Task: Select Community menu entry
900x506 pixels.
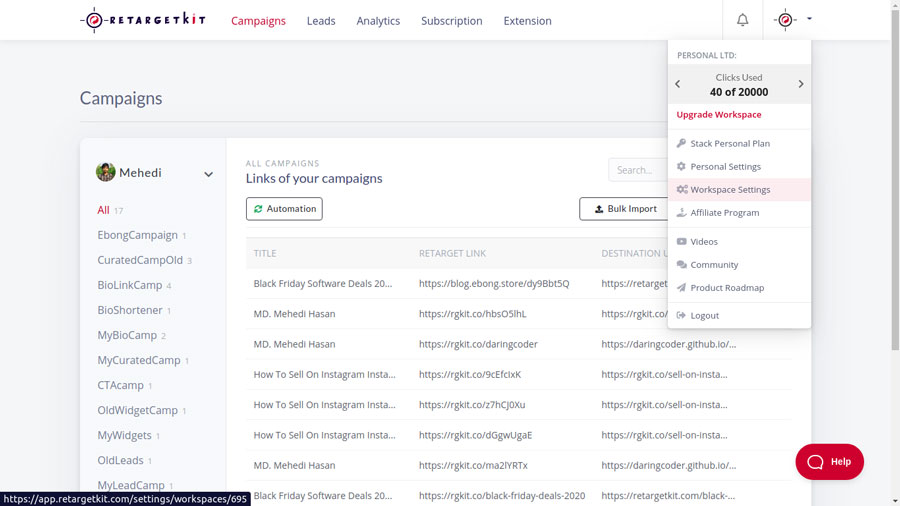Action: pyautogui.click(x=739, y=264)
